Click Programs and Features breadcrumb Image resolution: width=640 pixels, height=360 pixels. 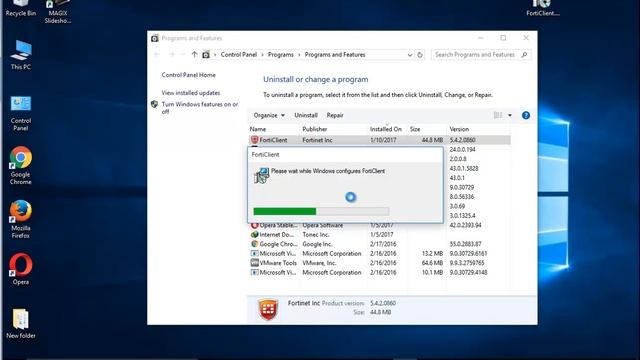[x=335, y=55]
